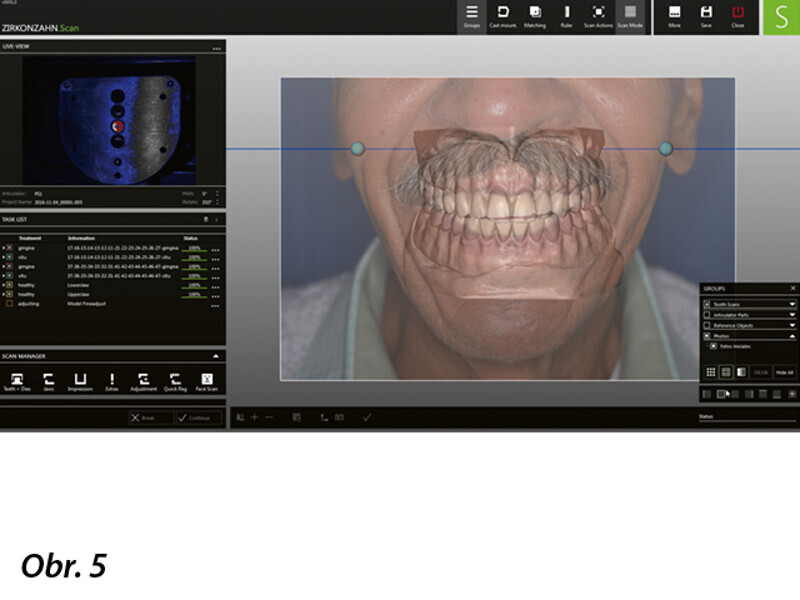Toggle the Articulator Parts group checkbox

click(x=707, y=314)
